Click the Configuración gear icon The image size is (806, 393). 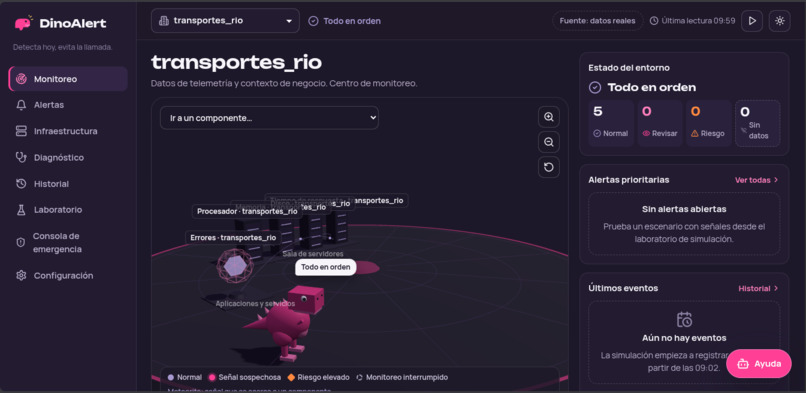pos(21,275)
